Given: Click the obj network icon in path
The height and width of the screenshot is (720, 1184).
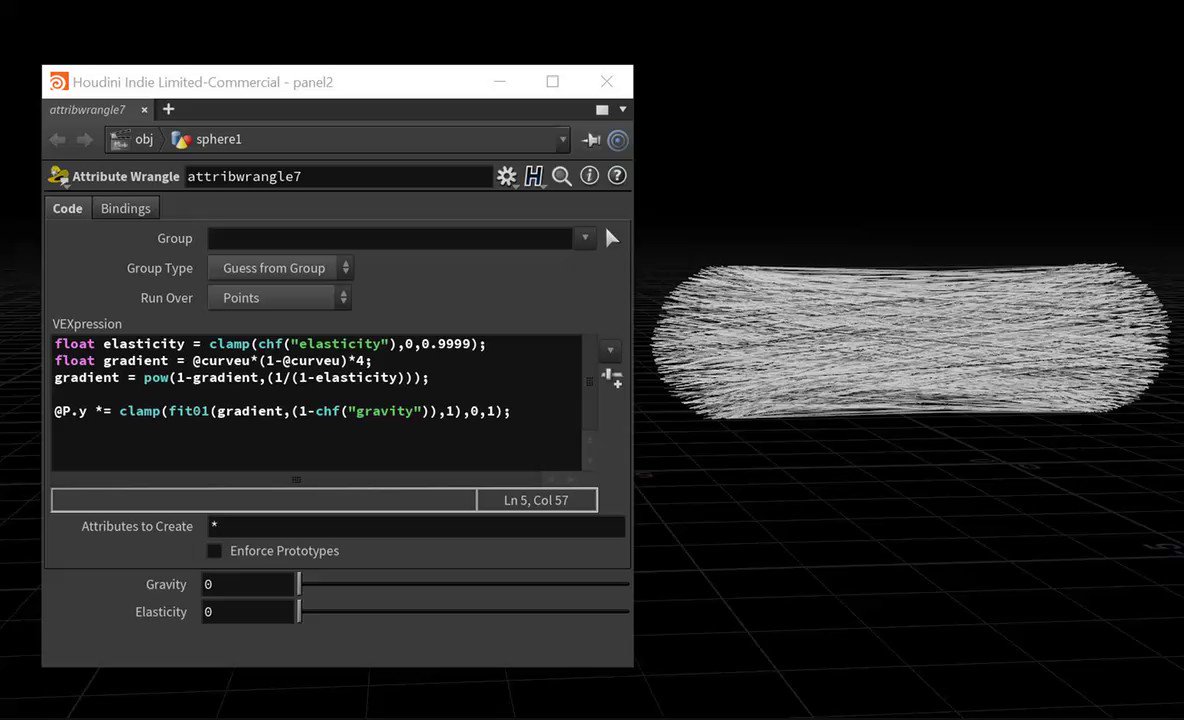Looking at the screenshot, I should tap(119, 140).
